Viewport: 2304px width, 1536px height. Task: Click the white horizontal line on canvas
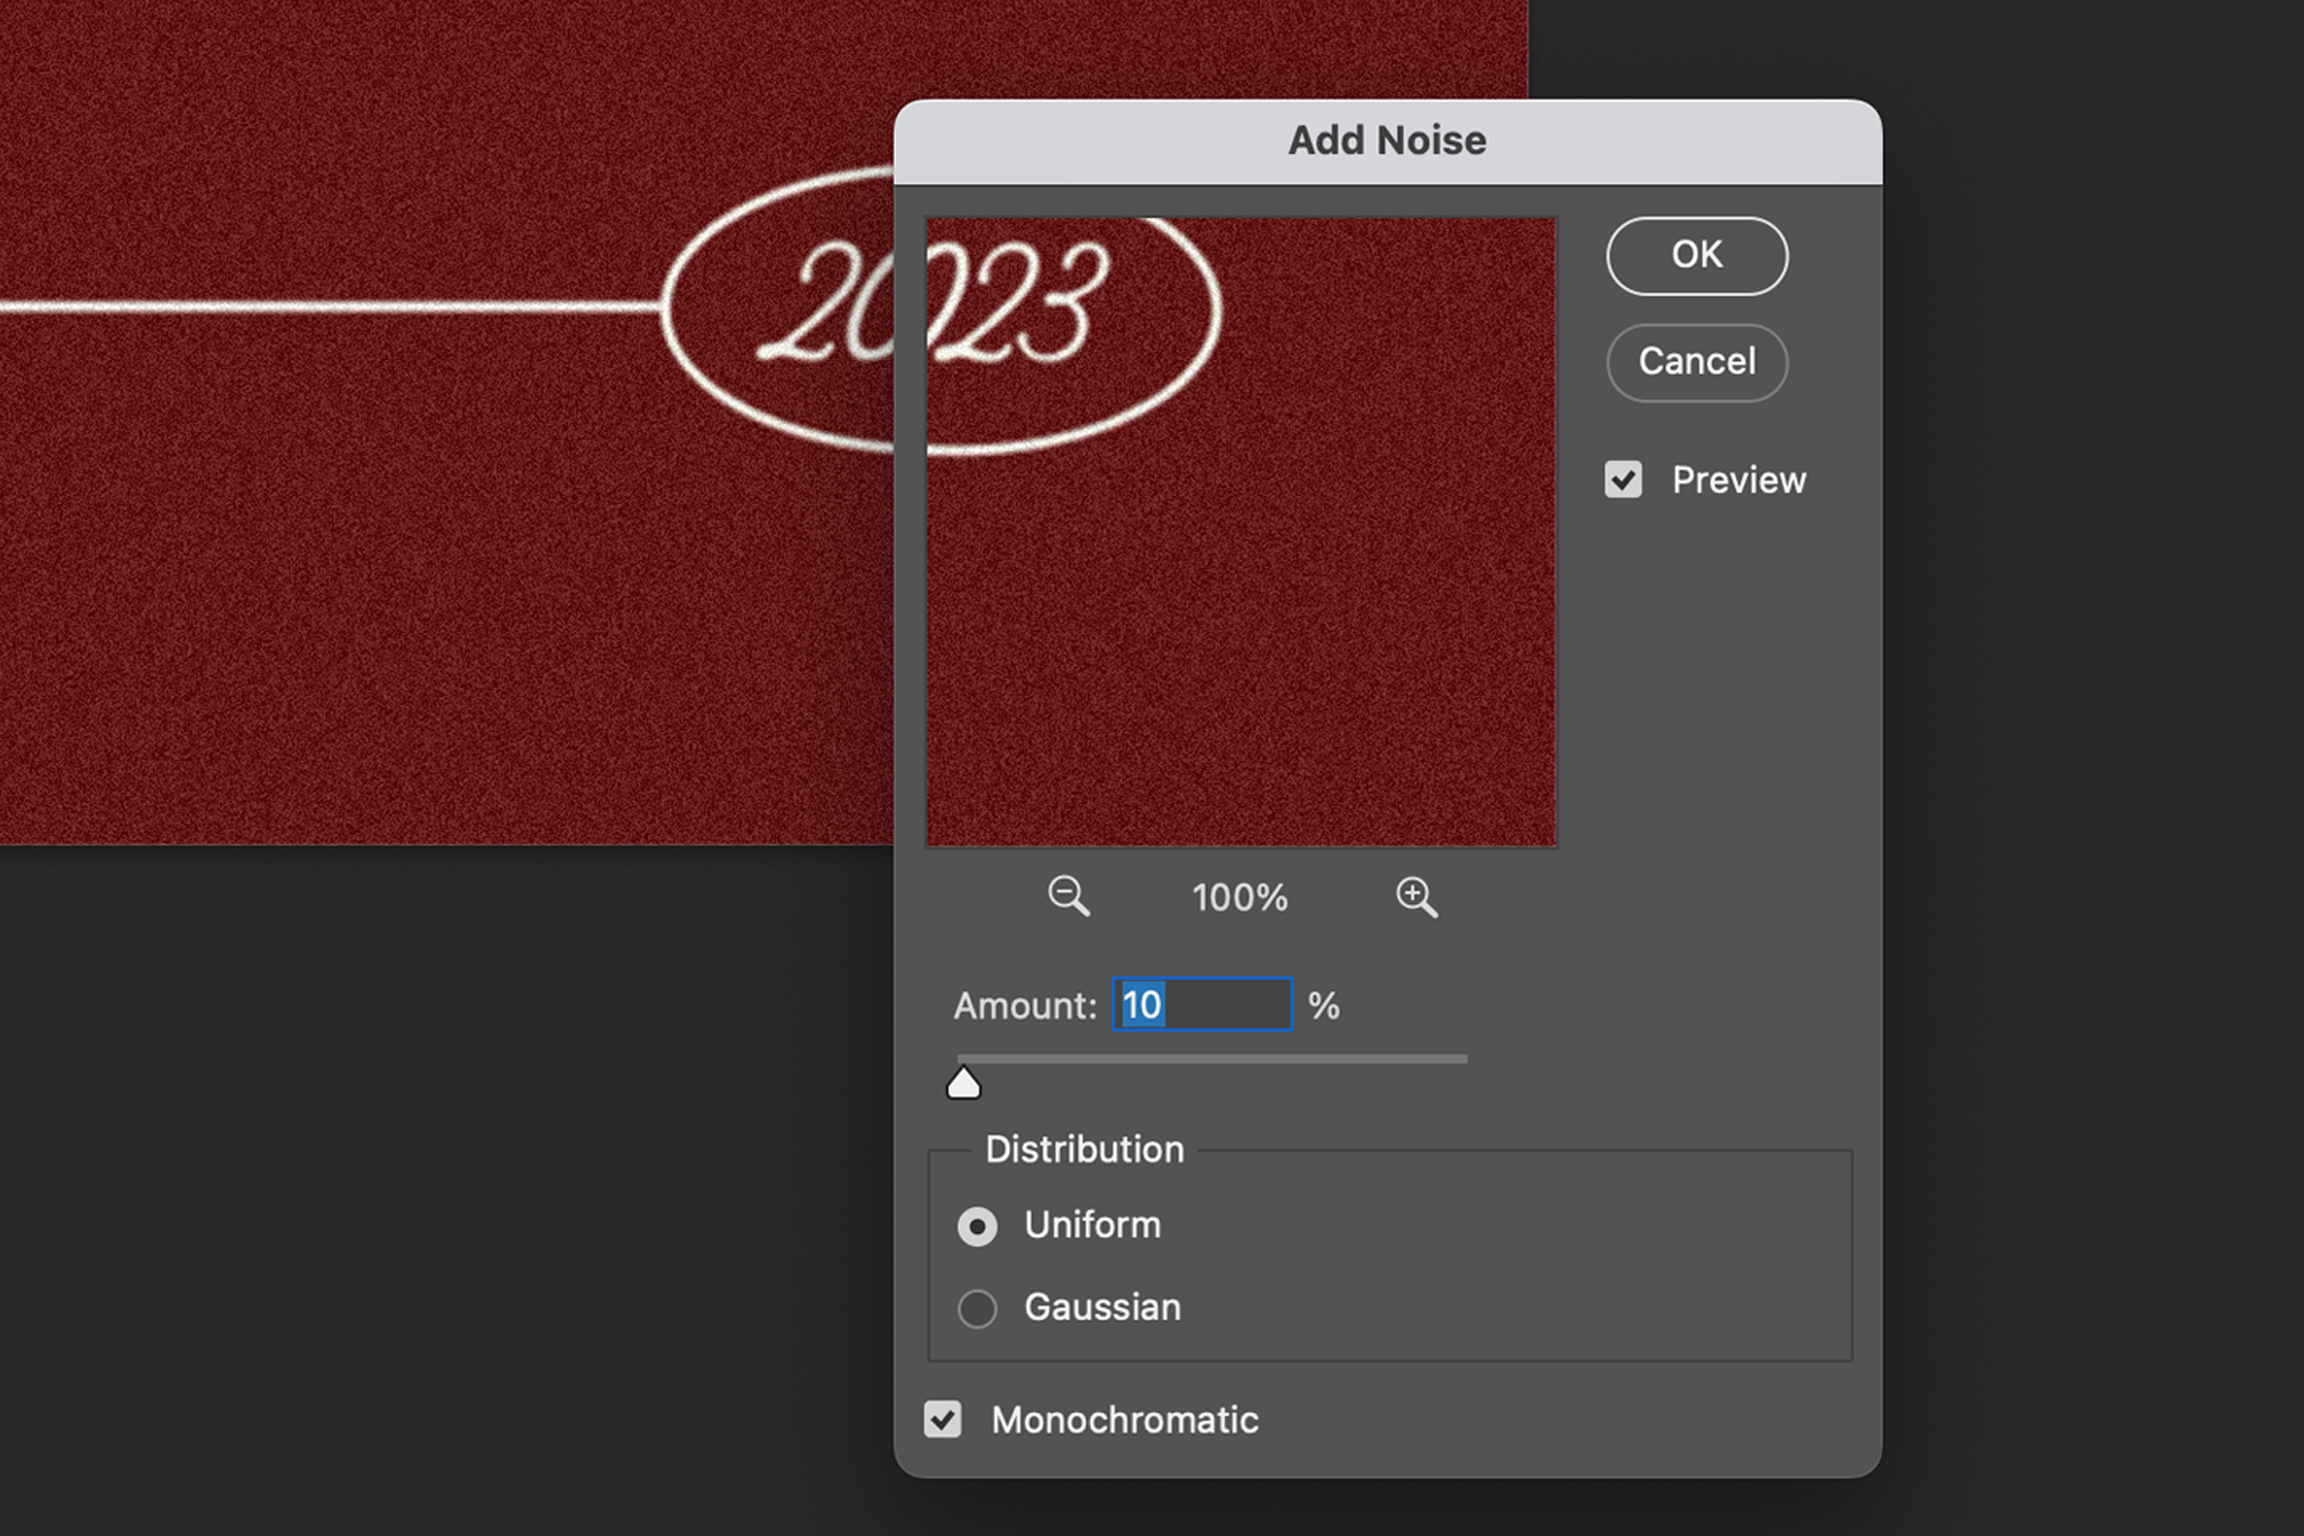(330, 306)
